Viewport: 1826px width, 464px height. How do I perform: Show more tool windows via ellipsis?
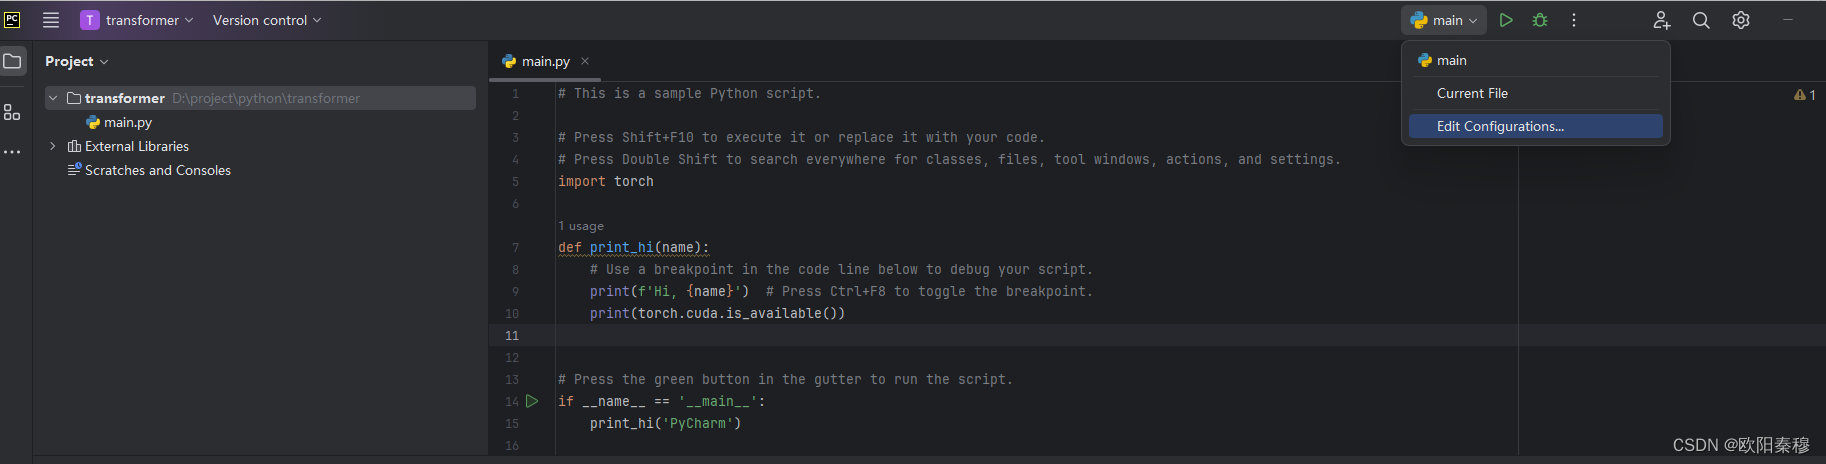(x=12, y=152)
